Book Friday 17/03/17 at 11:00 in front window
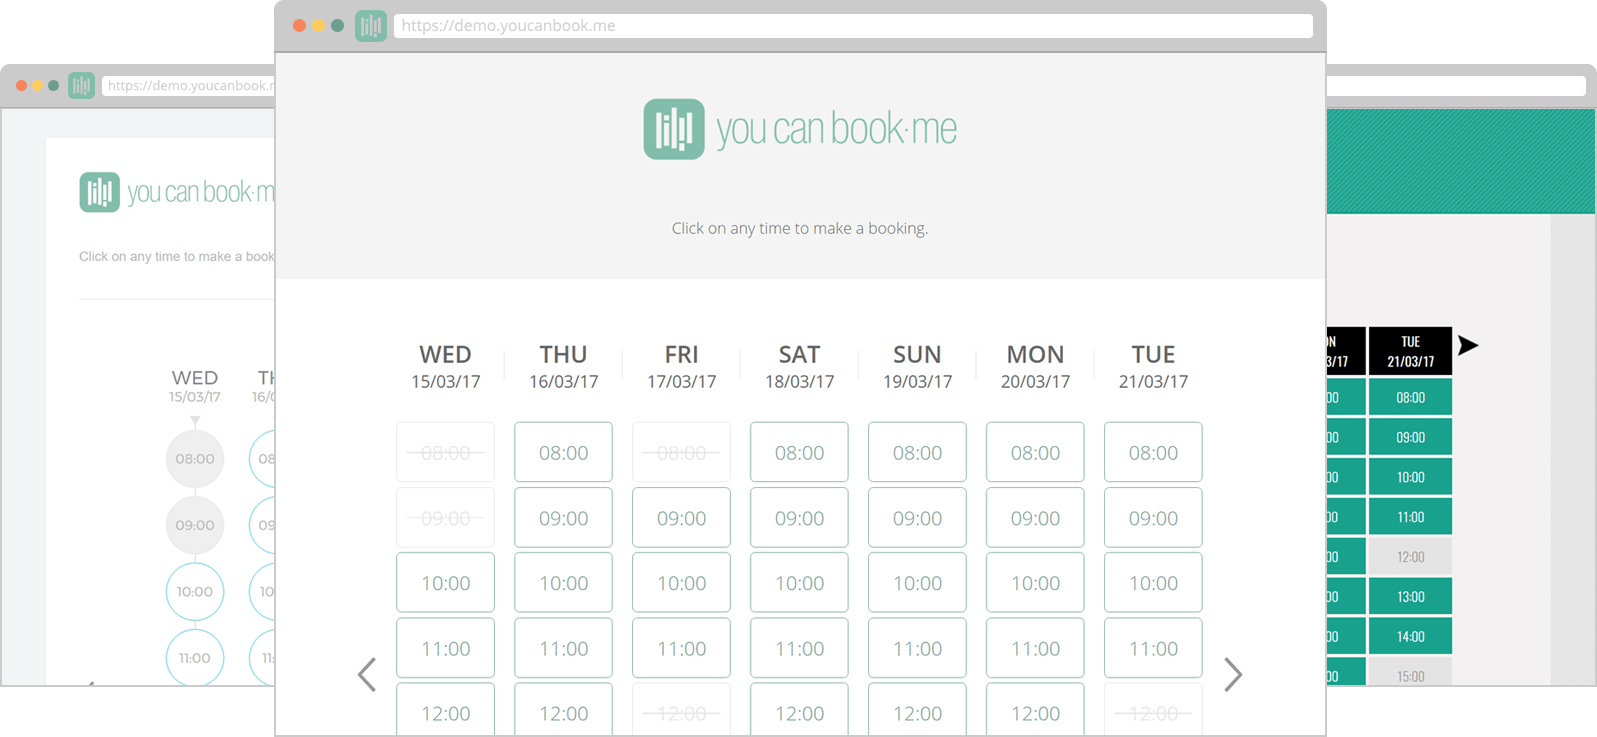The width and height of the screenshot is (1597, 737). pyautogui.click(x=682, y=648)
